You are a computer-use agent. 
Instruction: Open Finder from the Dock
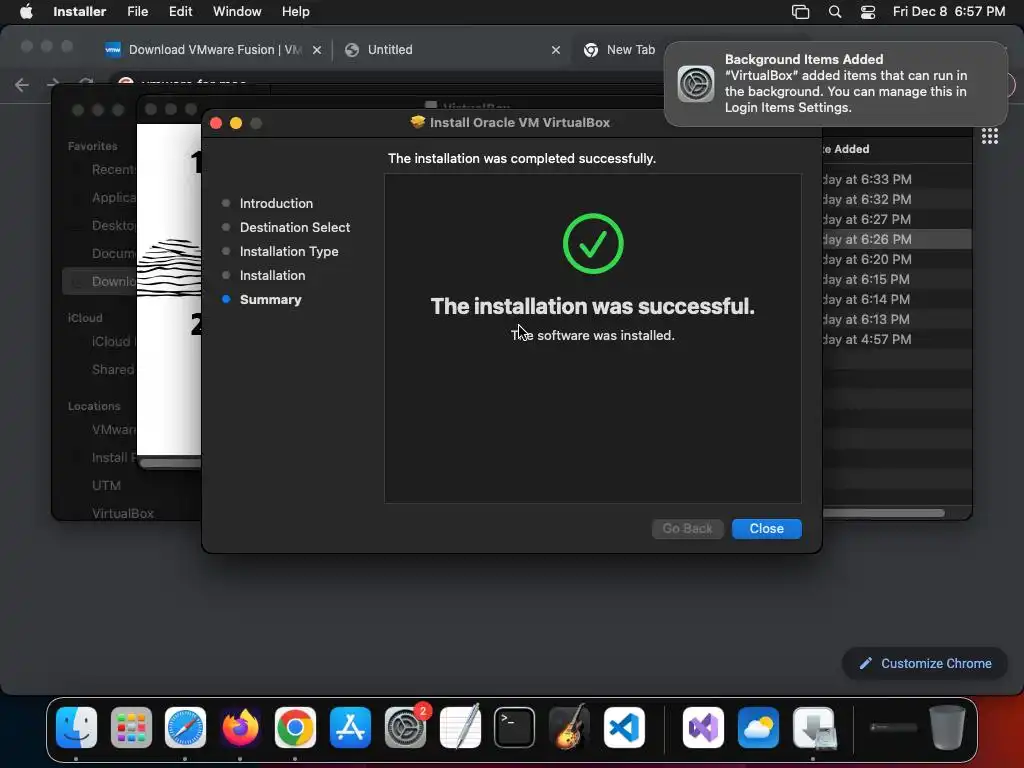76,727
